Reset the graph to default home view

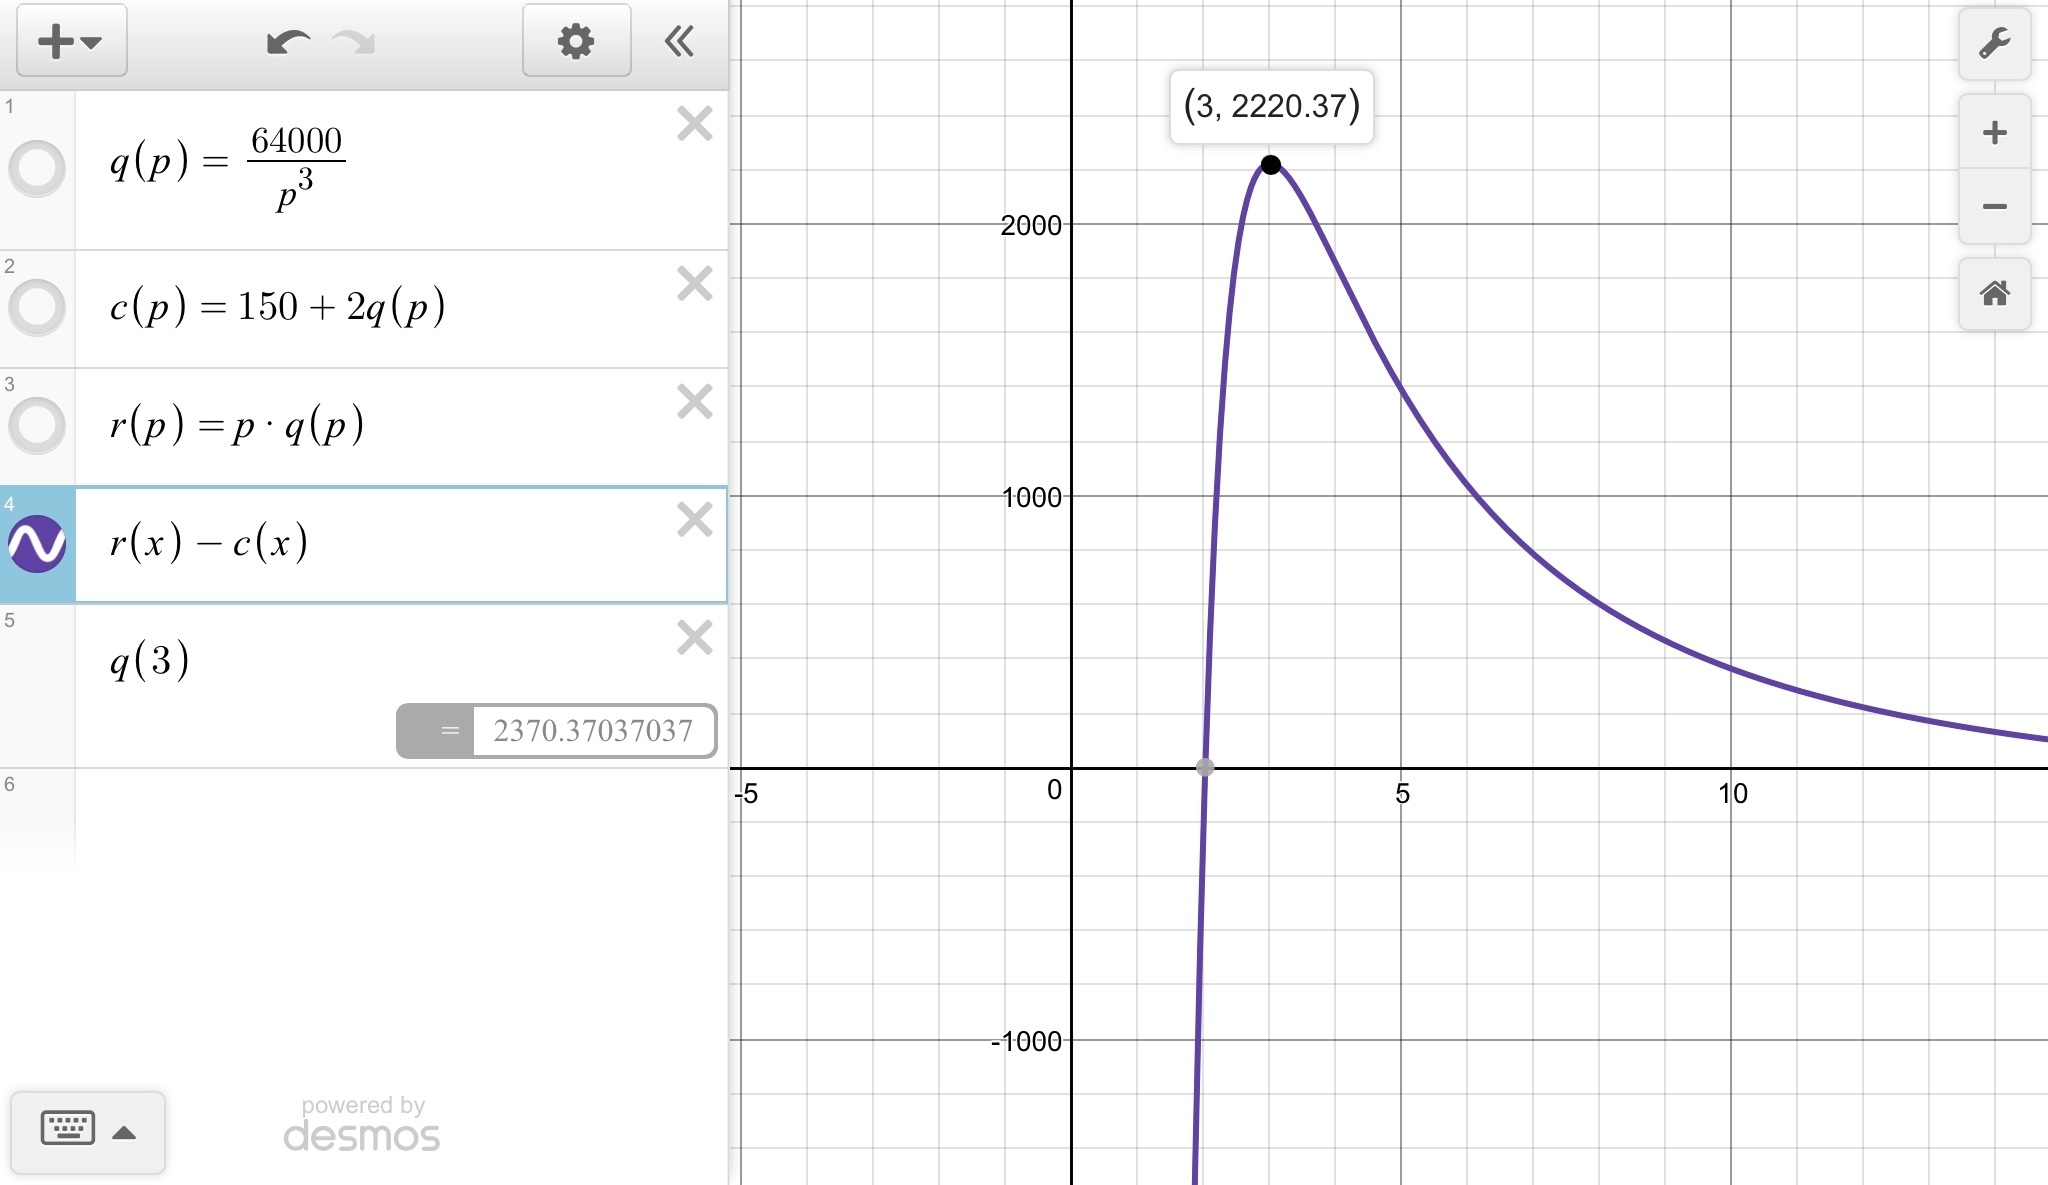point(1994,294)
